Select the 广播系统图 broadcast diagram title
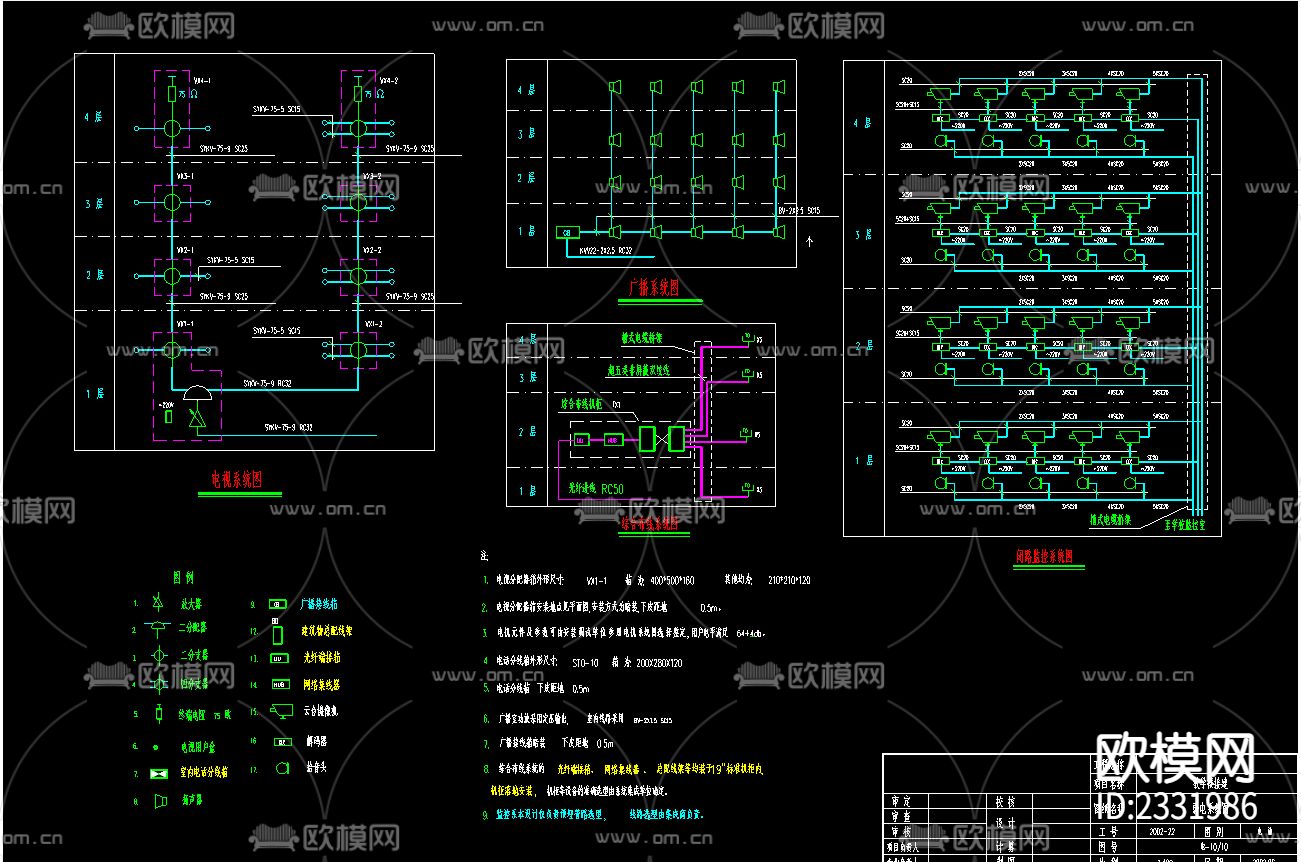1301x862 pixels. (653, 288)
